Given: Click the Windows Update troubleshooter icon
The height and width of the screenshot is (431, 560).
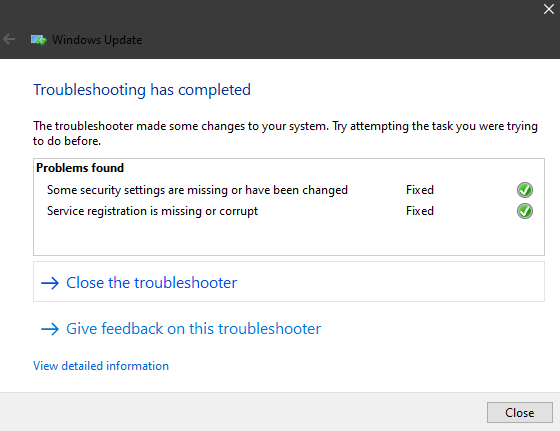Looking at the screenshot, I should click(39, 40).
